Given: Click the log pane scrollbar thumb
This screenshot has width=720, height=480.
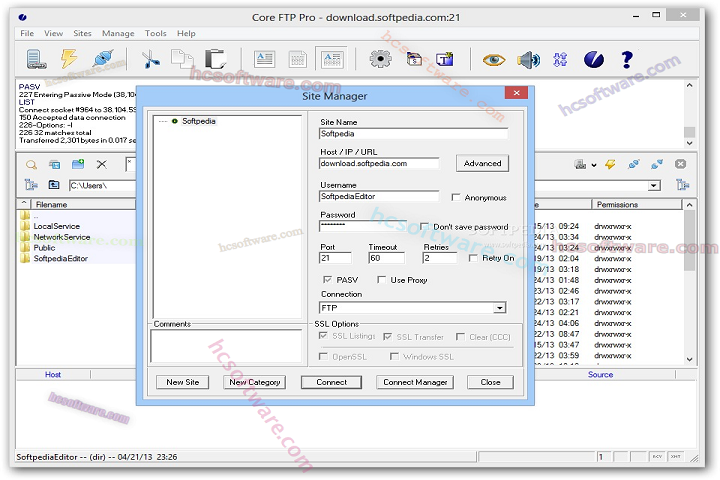Looking at the screenshot, I should pos(689,132).
